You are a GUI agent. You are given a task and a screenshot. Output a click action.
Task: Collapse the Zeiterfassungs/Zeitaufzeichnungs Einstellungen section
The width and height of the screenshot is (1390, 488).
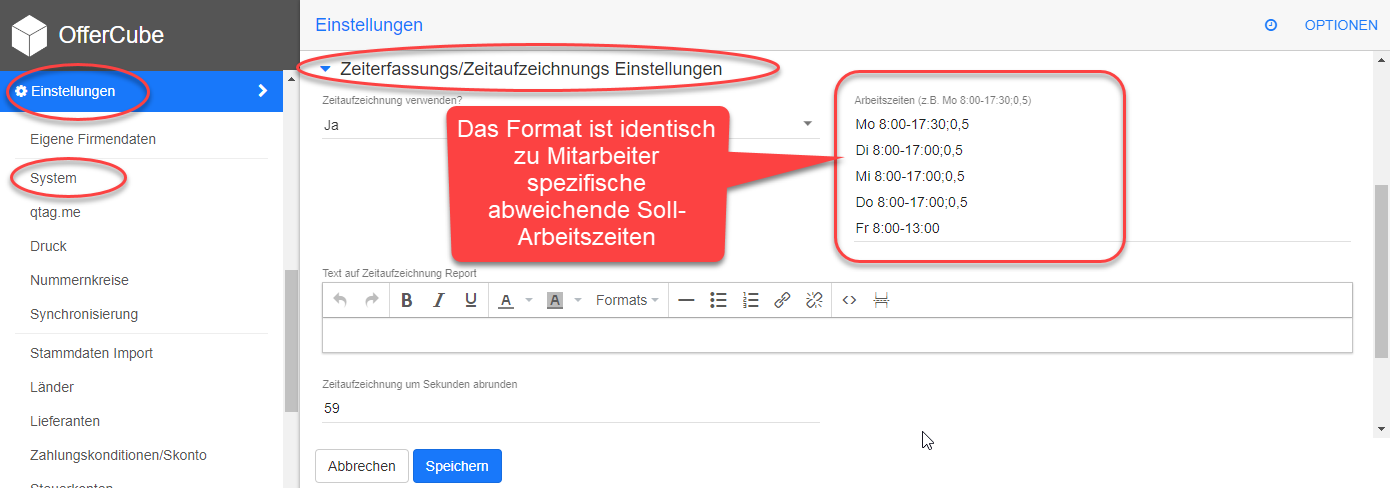(325, 69)
